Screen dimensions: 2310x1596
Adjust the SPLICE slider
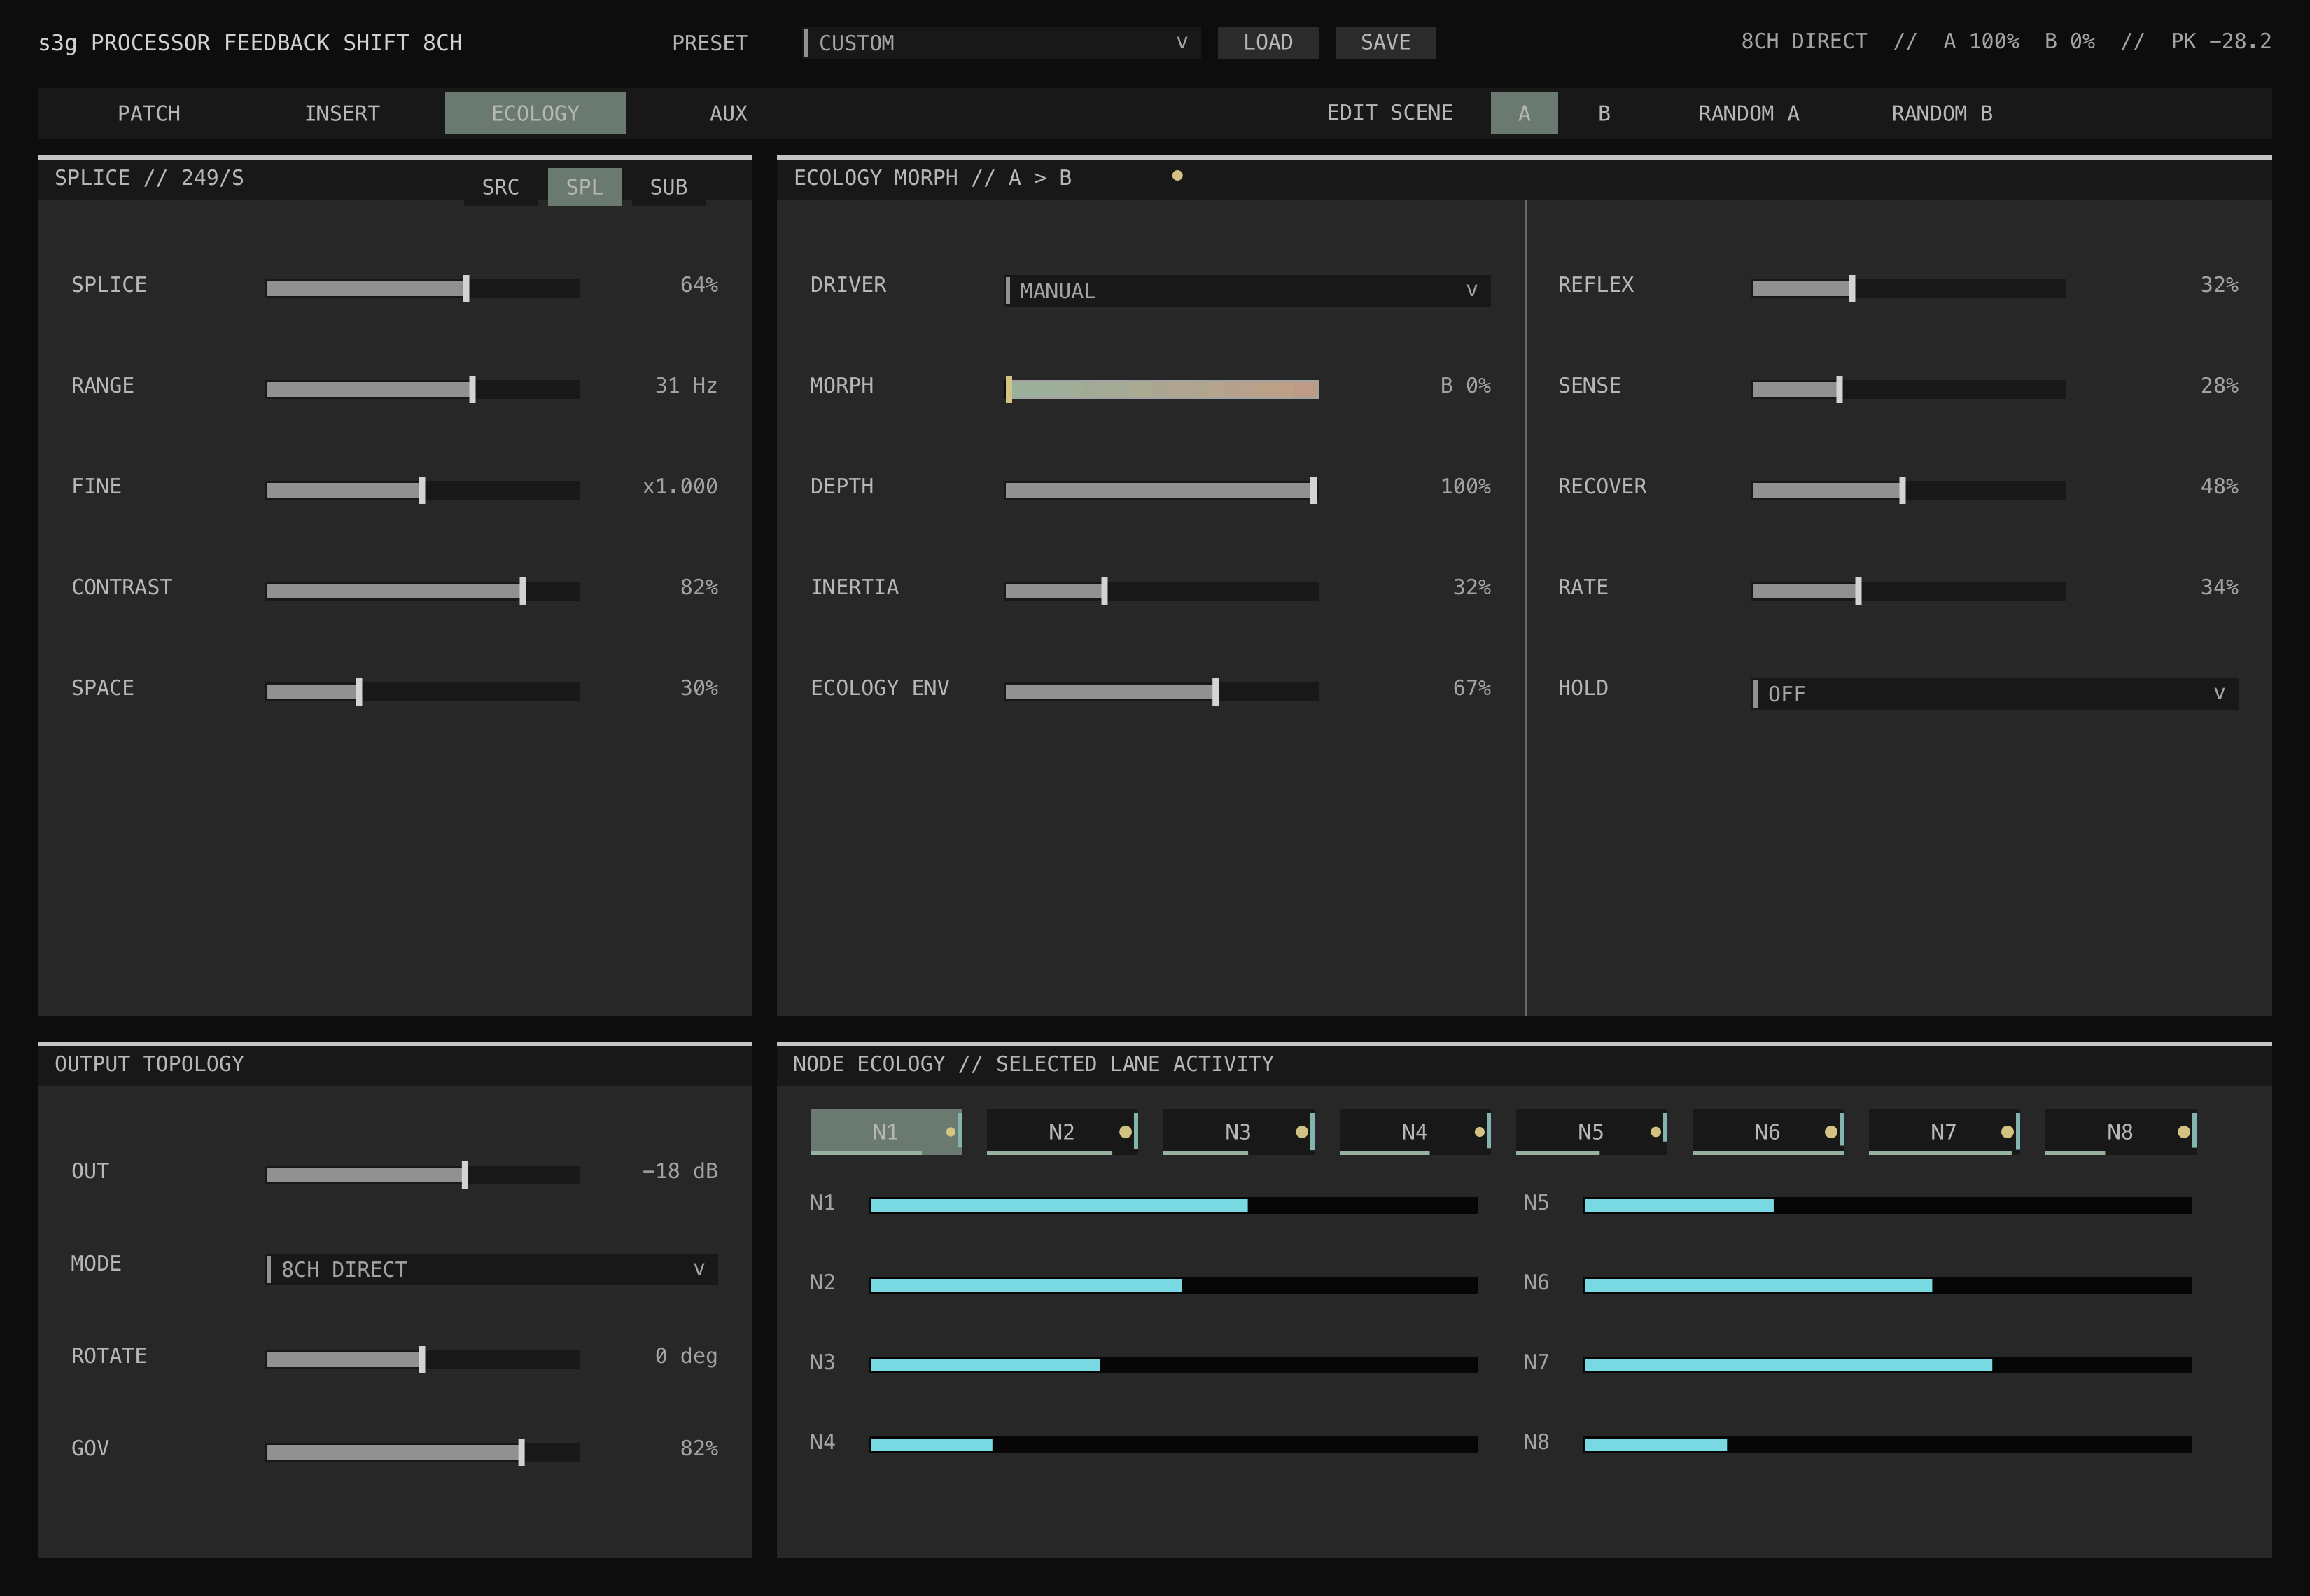[x=422, y=289]
